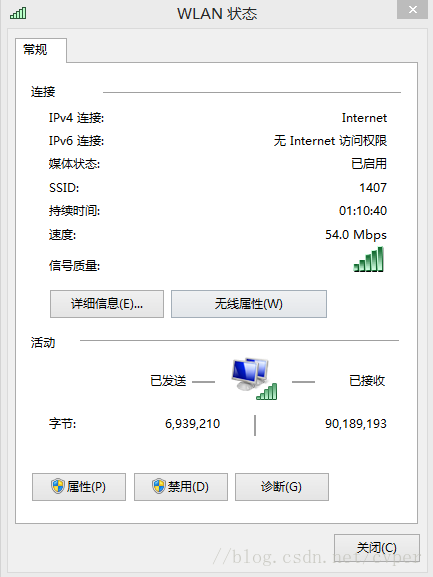Close the WLAN 状态 dialog with X
This screenshot has height=577, width=433.
point(412,10)
